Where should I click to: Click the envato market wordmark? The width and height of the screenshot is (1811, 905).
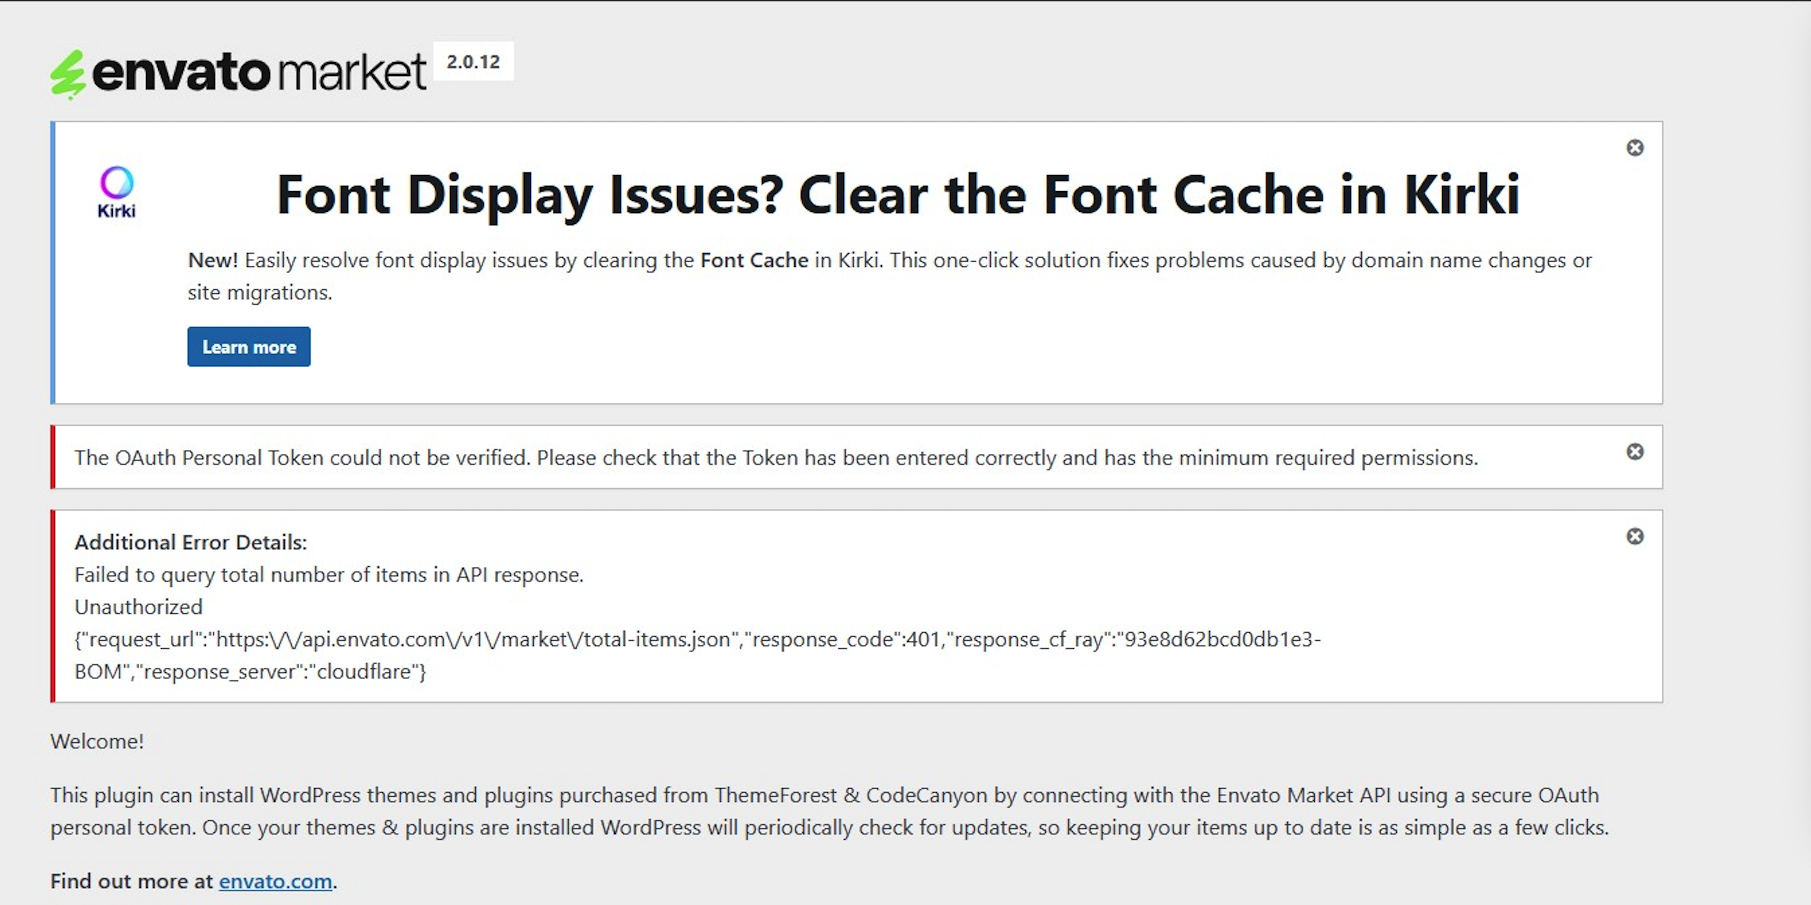259,73
